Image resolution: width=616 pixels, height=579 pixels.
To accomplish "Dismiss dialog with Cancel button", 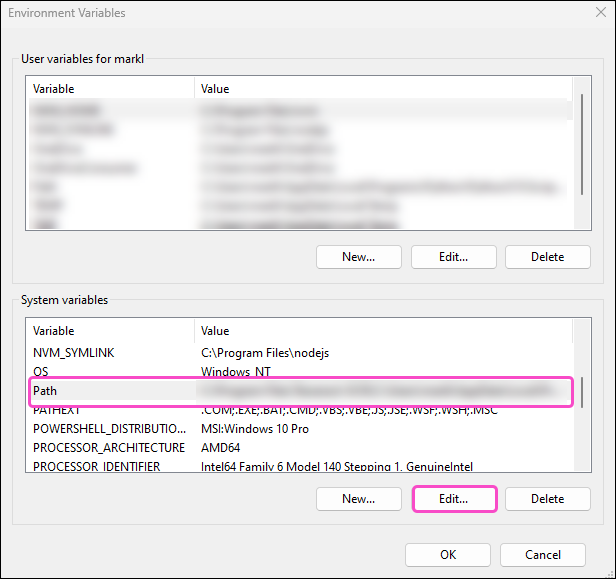I will [x=543, y=555].
